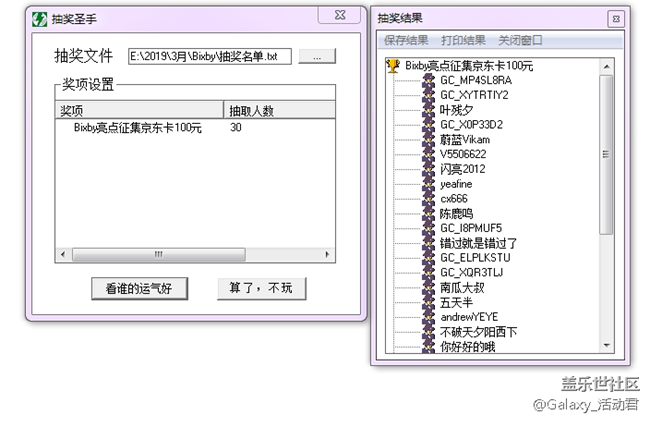Browse for lottery file with the ... button
Screen dimensions: 650x427
[317, 56]
